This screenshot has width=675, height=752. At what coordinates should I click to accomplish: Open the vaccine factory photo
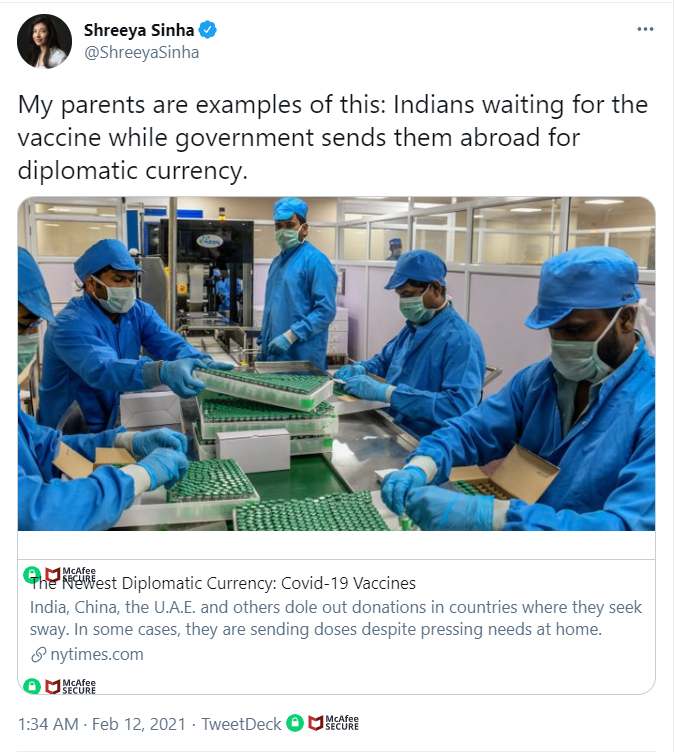(336, 364)
